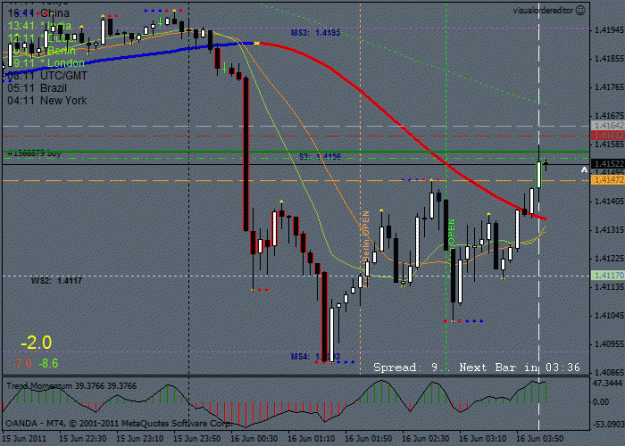
Task: Click the 16 Jun 00:30 time axis label
Action: (254, 439)
